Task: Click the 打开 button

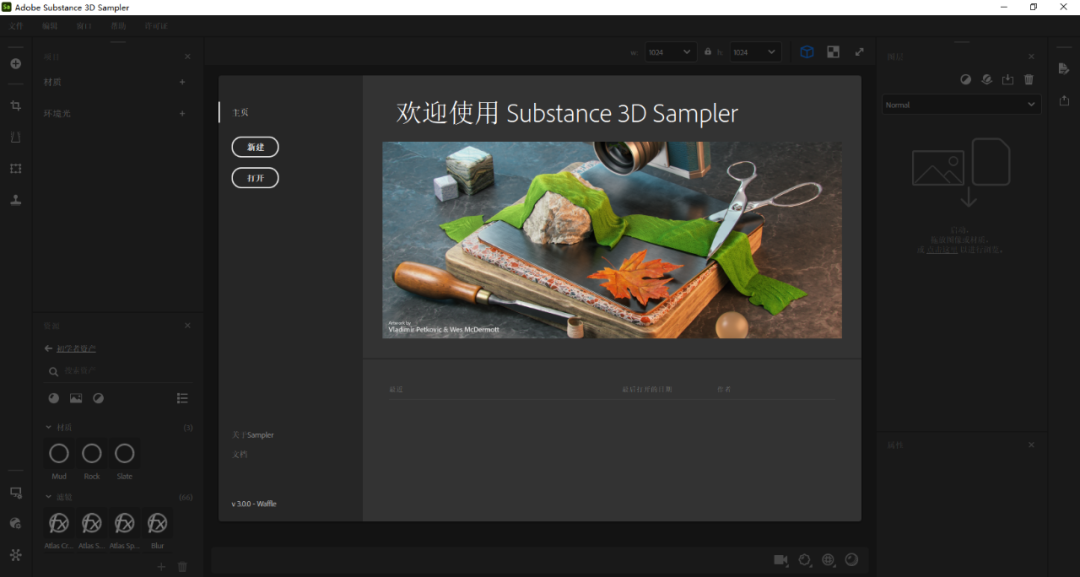Action: [255, 178]
